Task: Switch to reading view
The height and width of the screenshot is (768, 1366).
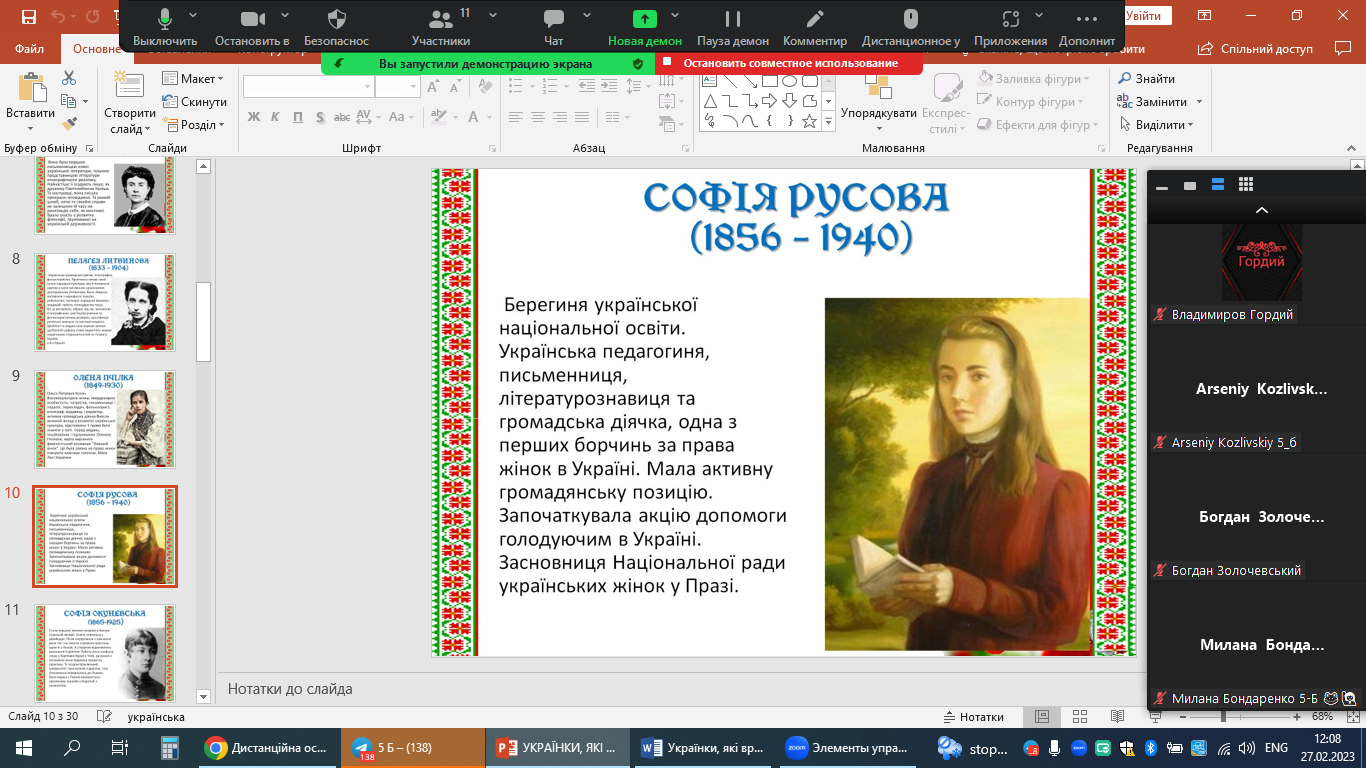Action: (1116, 717)
